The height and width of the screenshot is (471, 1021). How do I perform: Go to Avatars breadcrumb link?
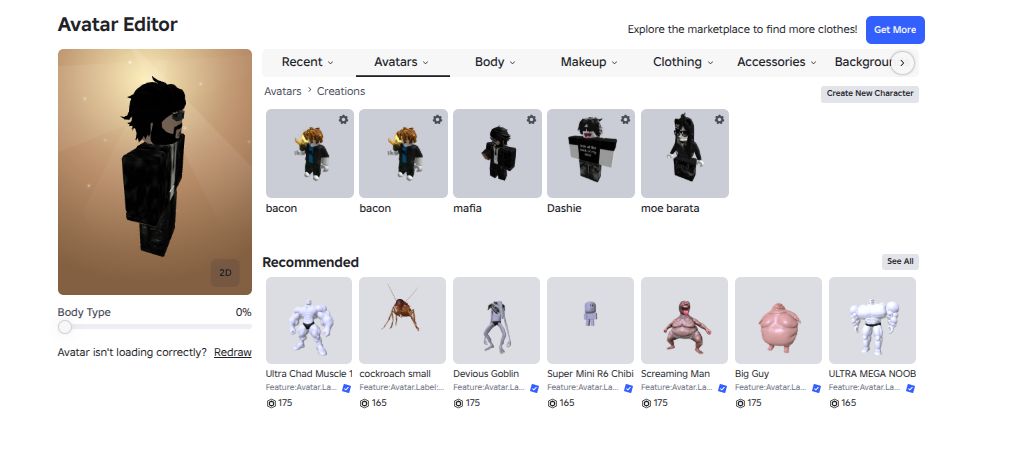pos(283,91)
